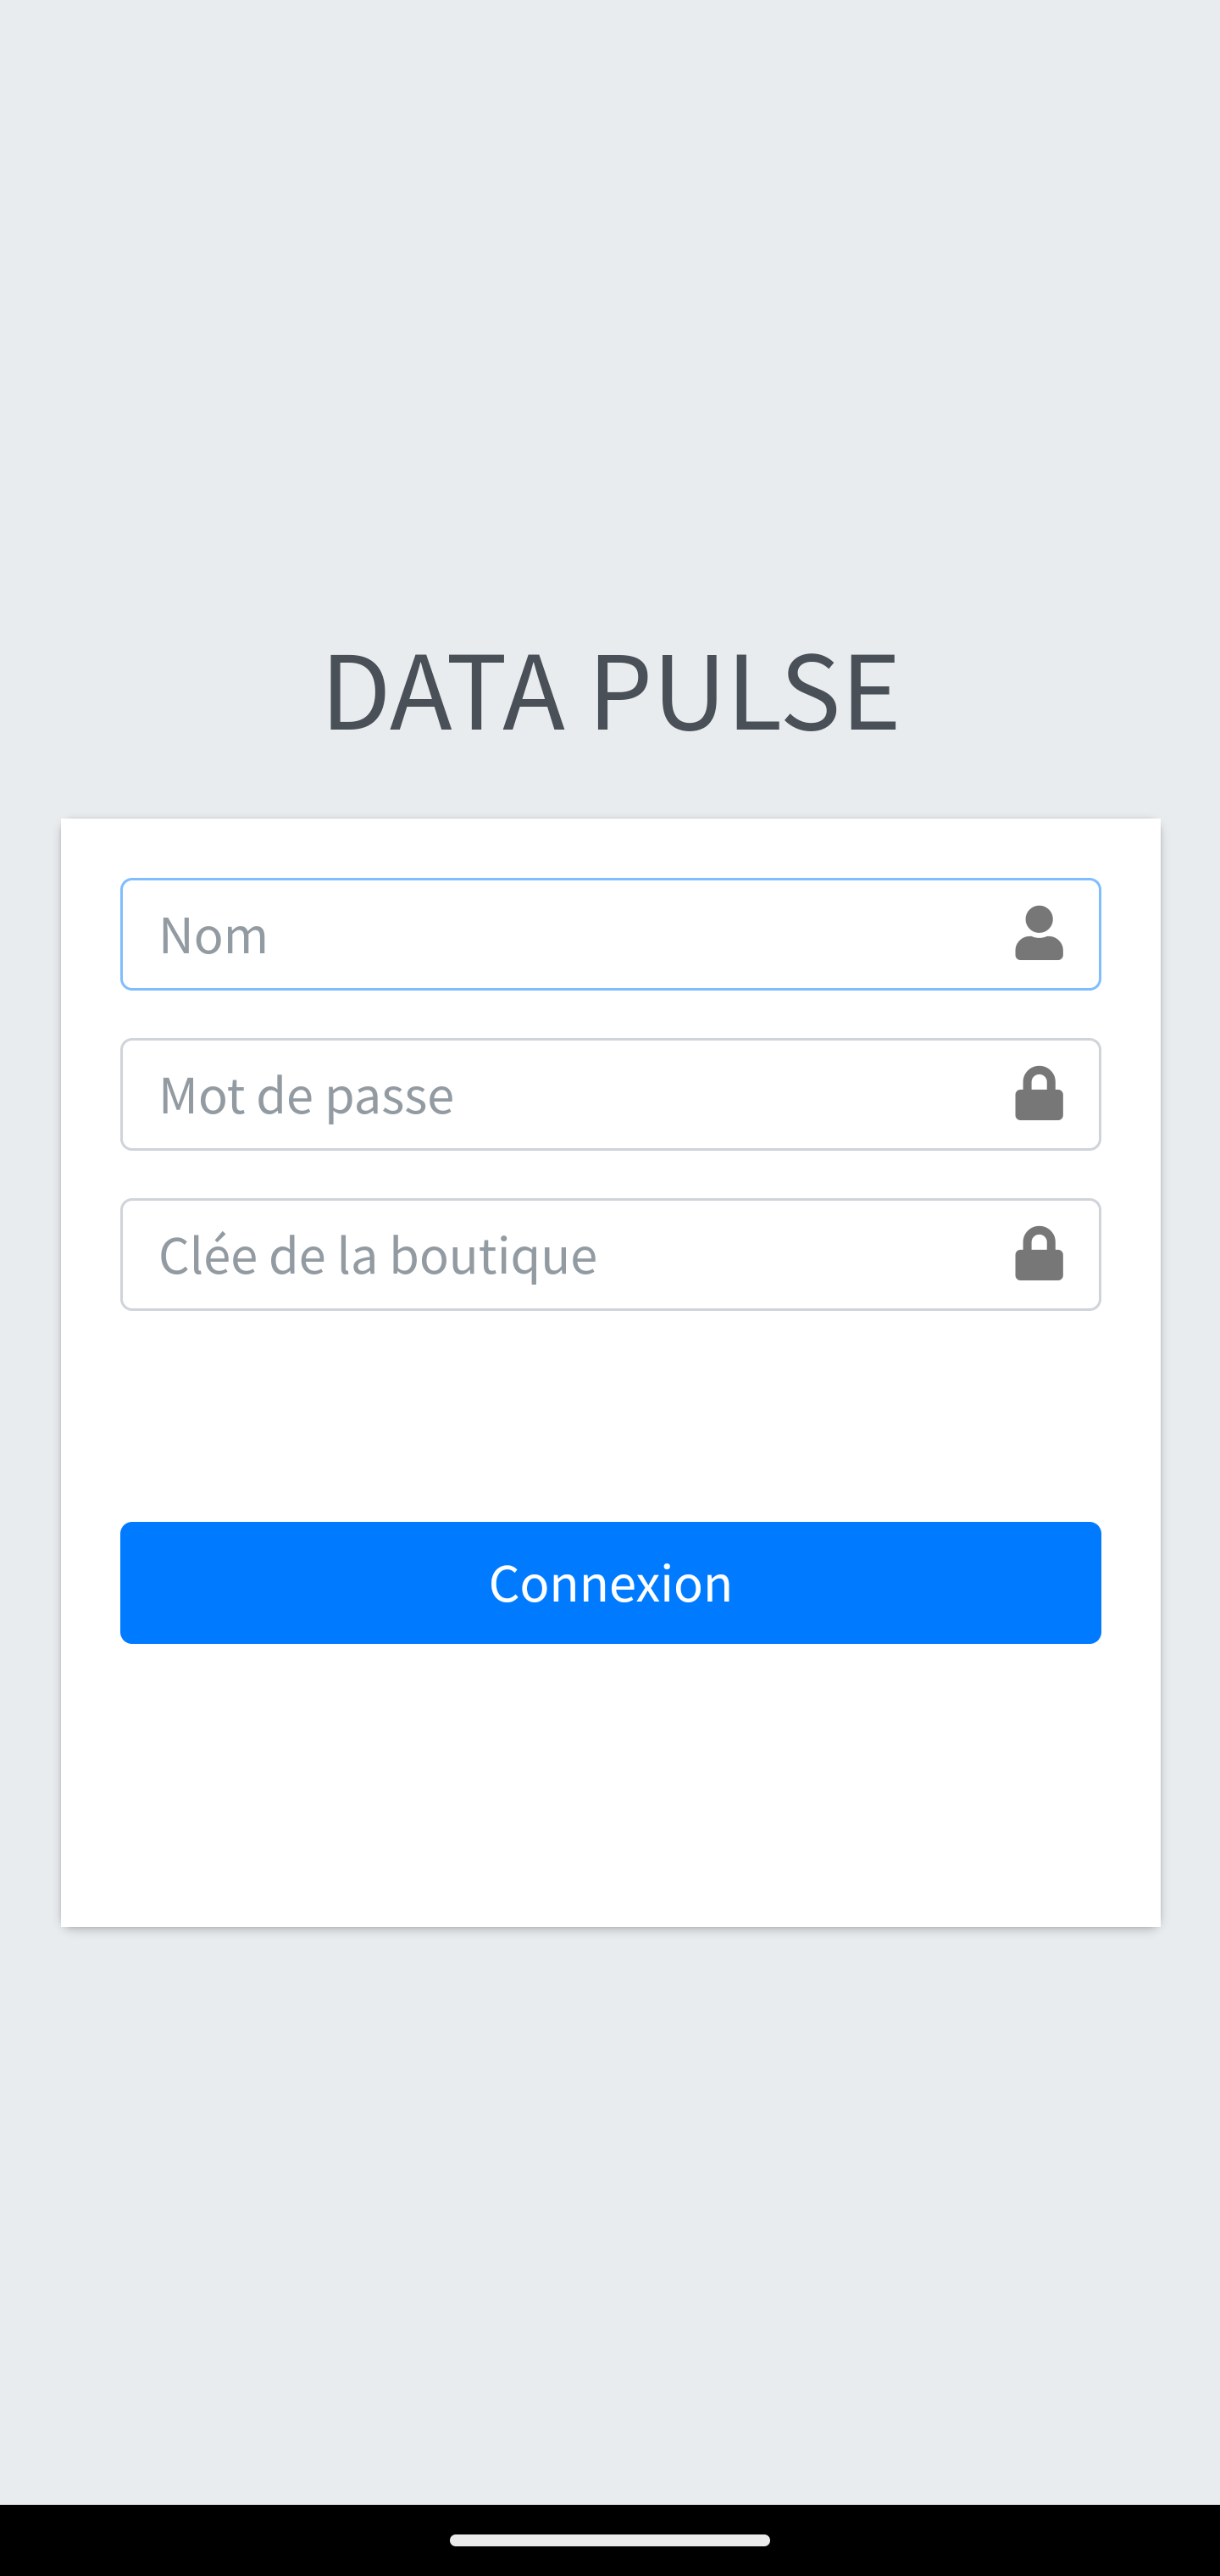Click the DATA PULSE title
1220x2576 pixels.
pyautogui.click(x=610, y=691)
